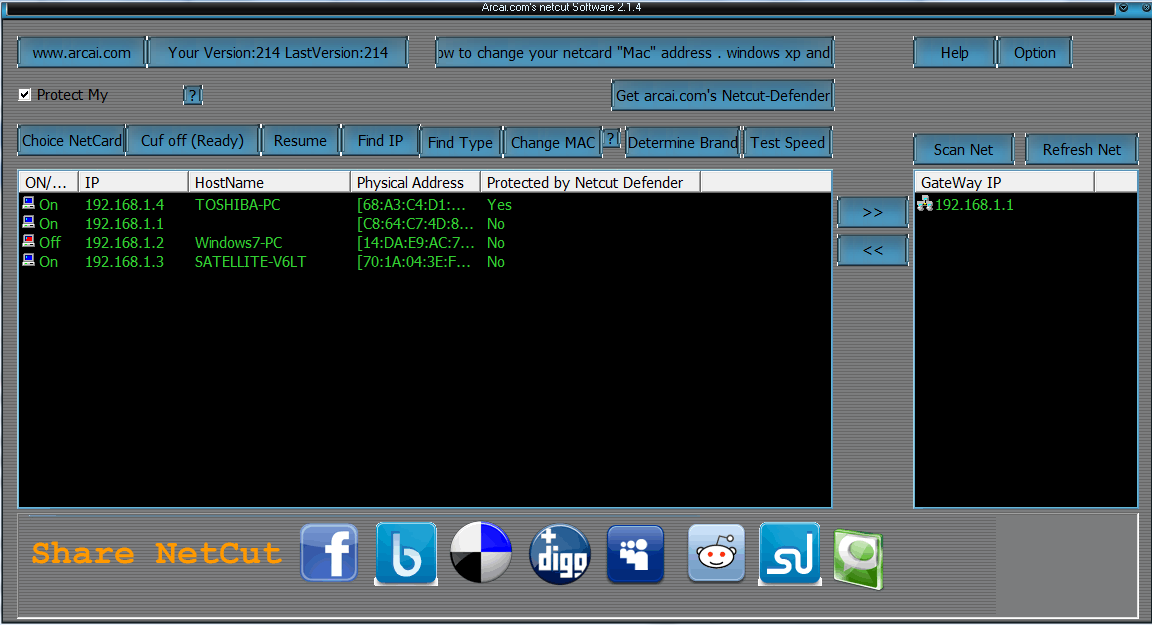Click the blue 'b' share icon
Screen dimensions: 1152x625
tap(406, 554)
